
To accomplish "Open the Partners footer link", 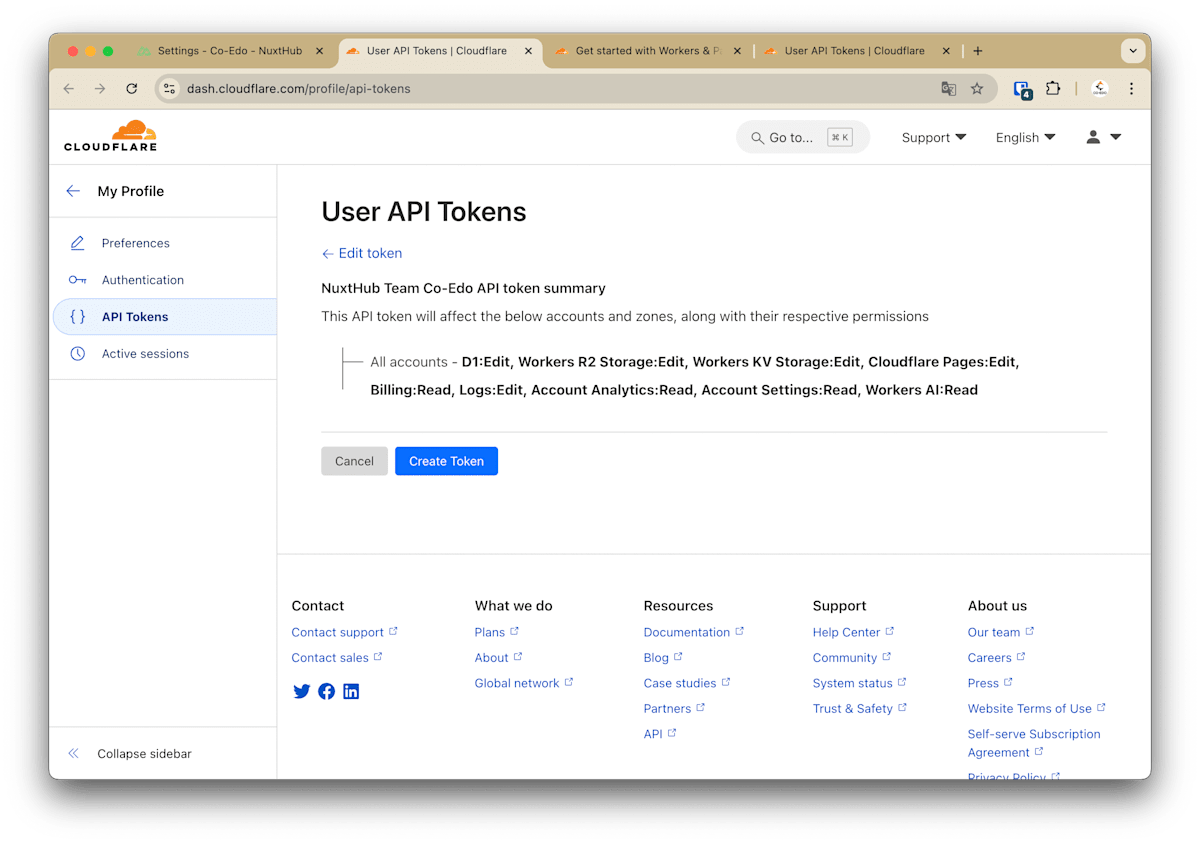I will [x=675, y=709].
